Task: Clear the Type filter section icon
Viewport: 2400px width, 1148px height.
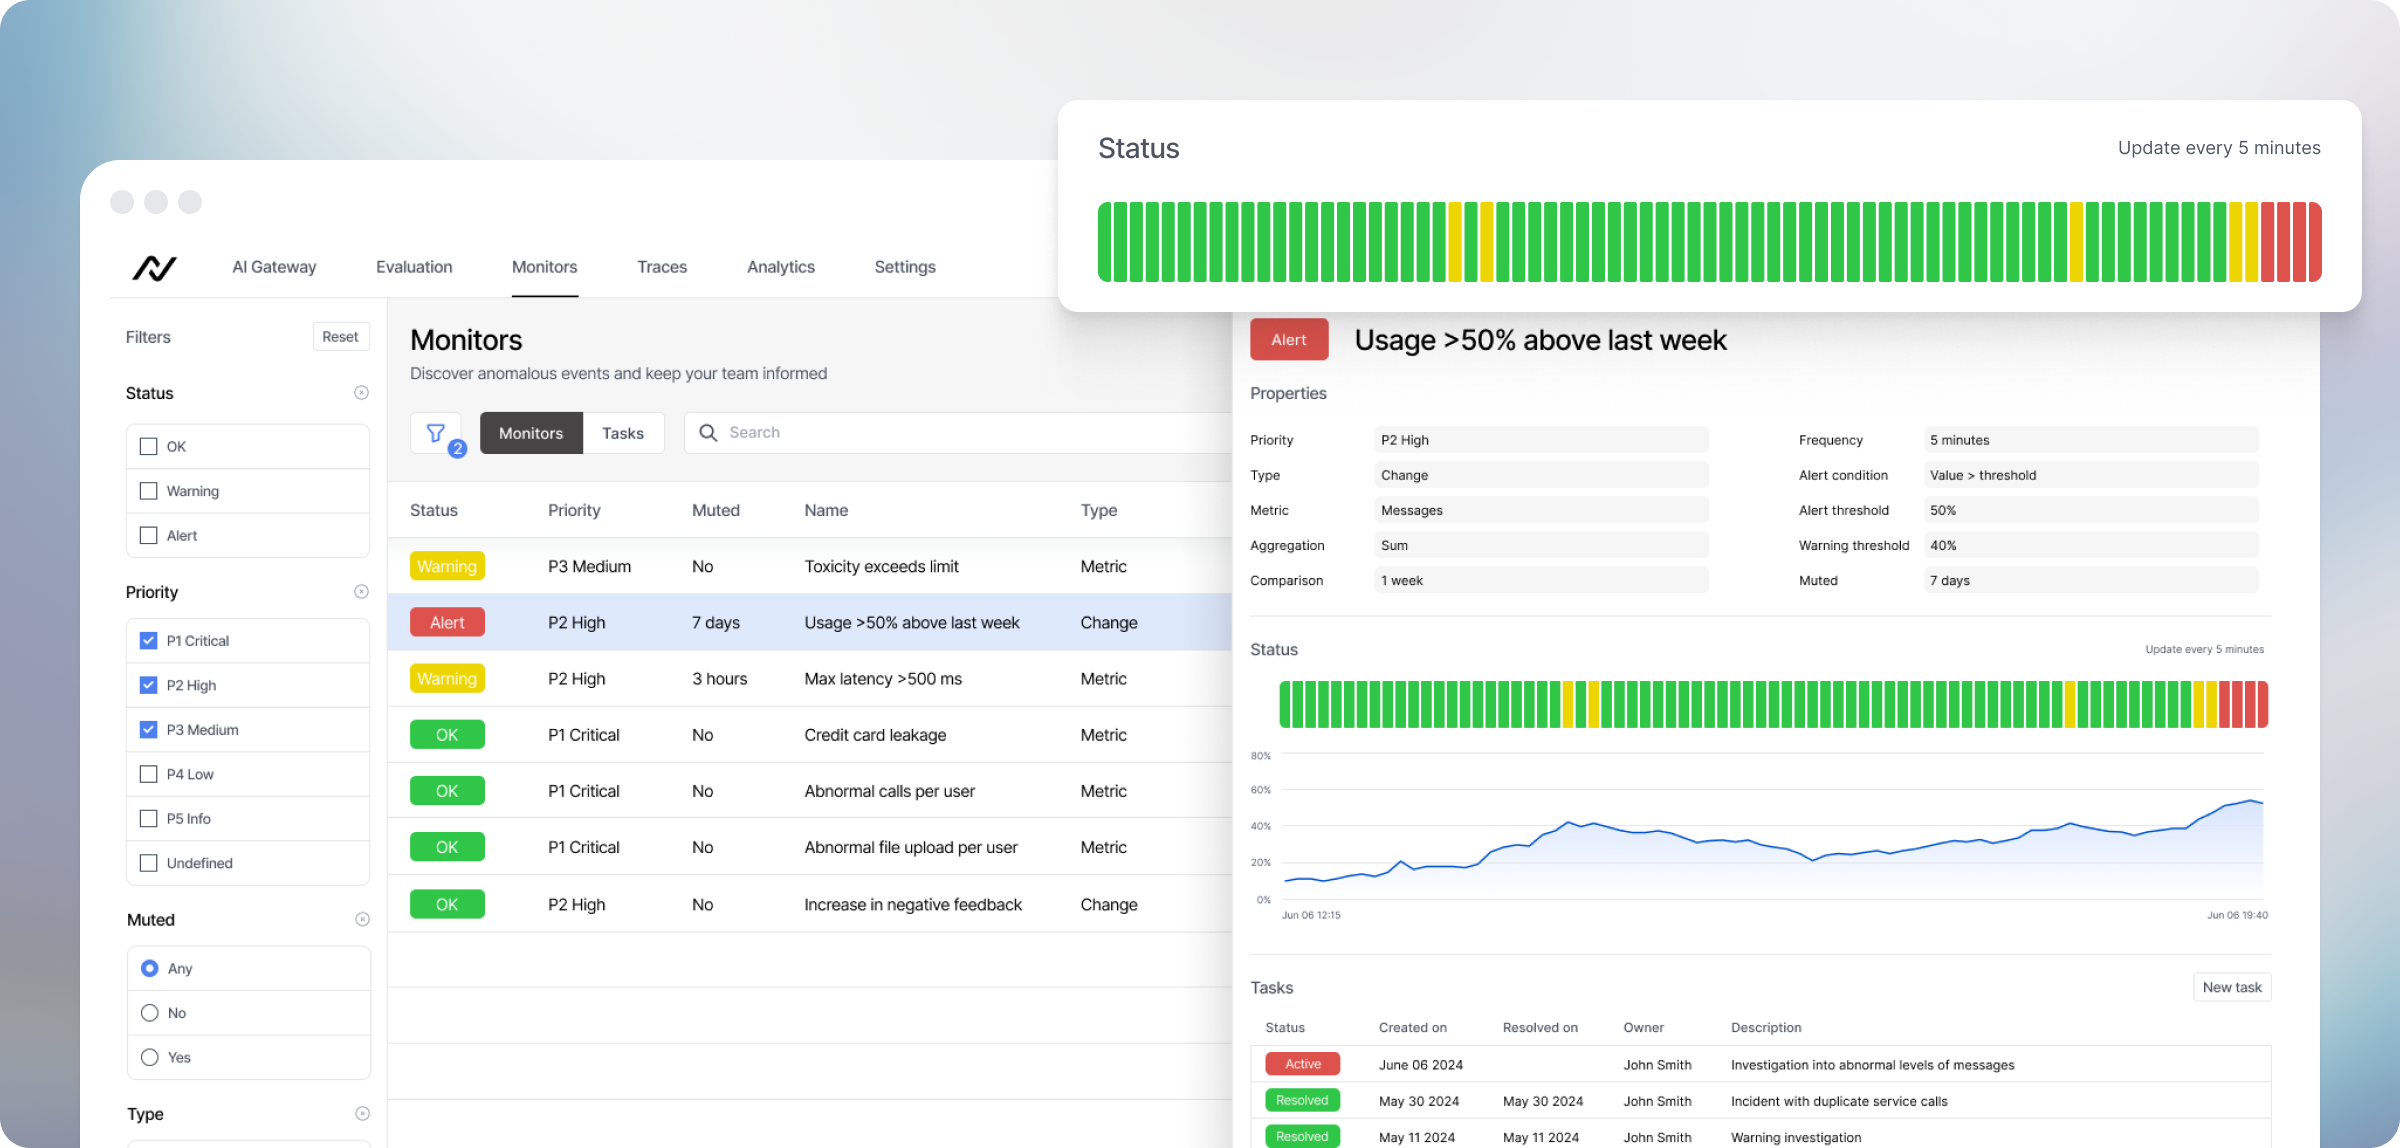Action: click(362, 1114)
